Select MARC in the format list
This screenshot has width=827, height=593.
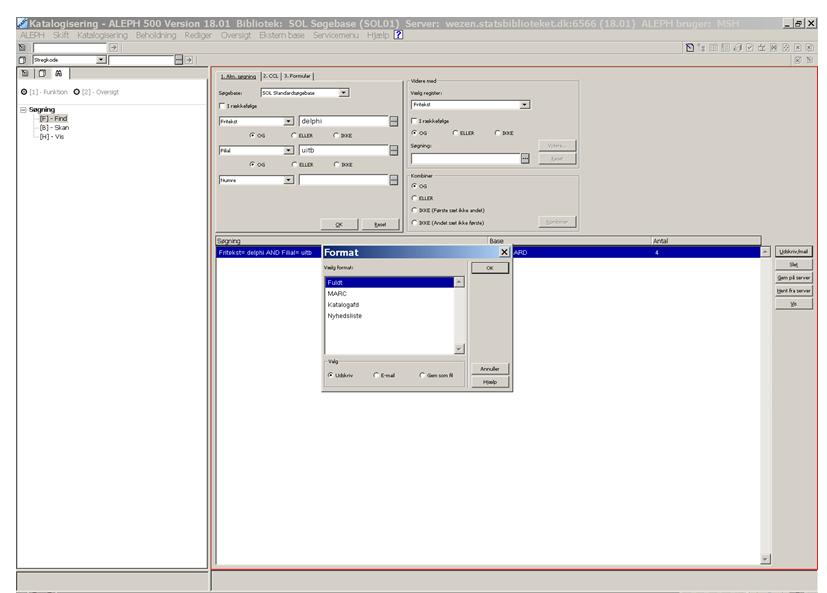tap(337, 294)
